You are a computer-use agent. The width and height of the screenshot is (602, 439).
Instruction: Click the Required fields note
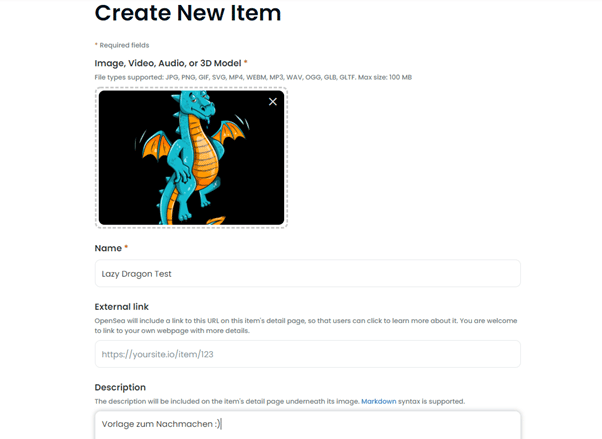pyautogui.click(x=124, y=45)
